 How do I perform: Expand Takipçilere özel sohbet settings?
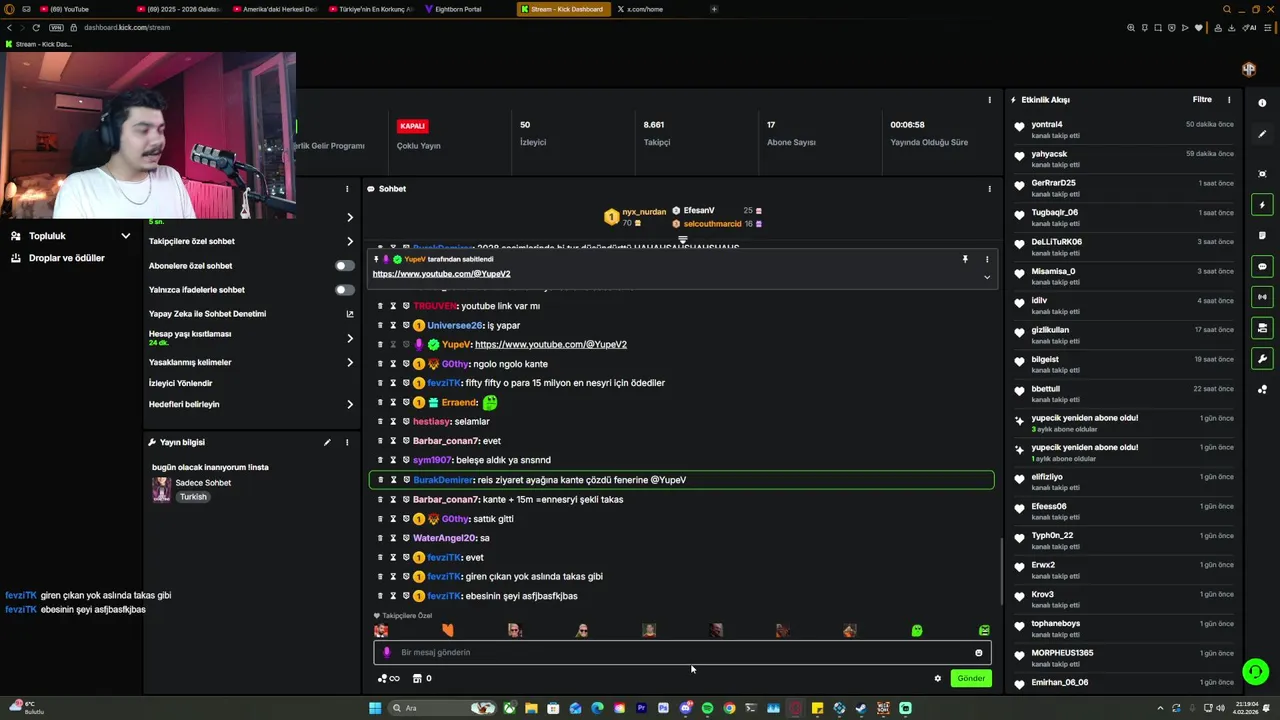[x=350, y=241]
